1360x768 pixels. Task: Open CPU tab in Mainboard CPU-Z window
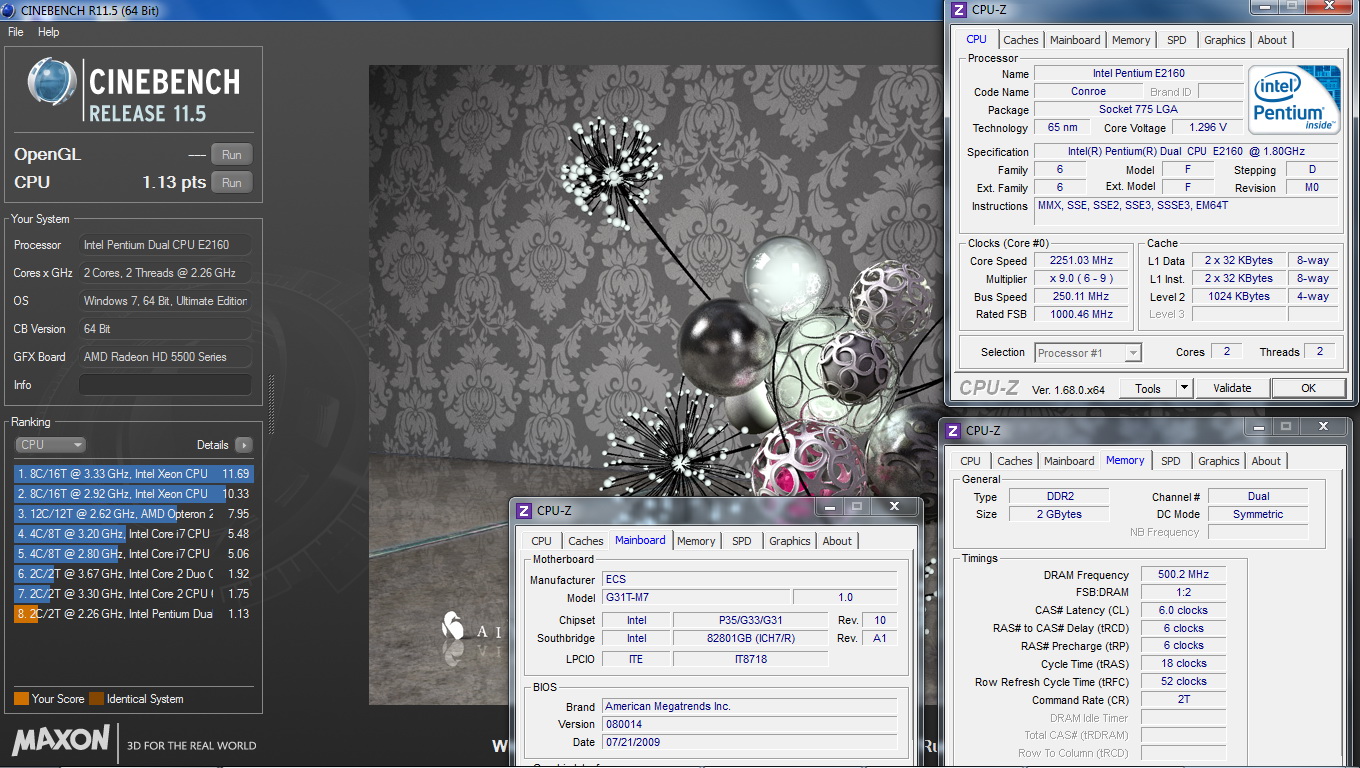point(541,541)
